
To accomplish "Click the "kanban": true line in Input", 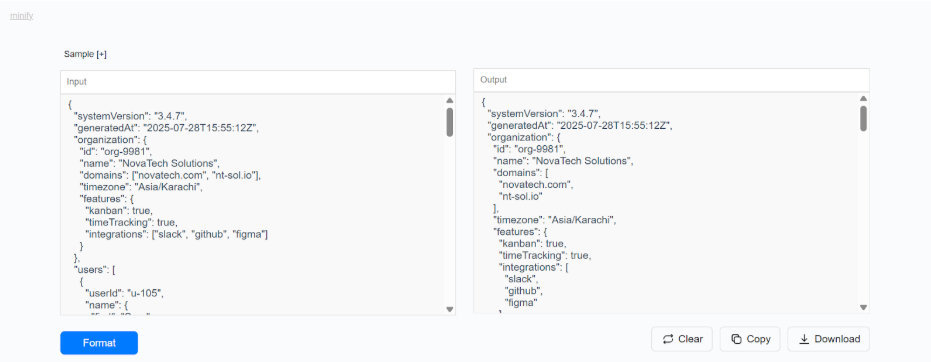I will 119,211.
